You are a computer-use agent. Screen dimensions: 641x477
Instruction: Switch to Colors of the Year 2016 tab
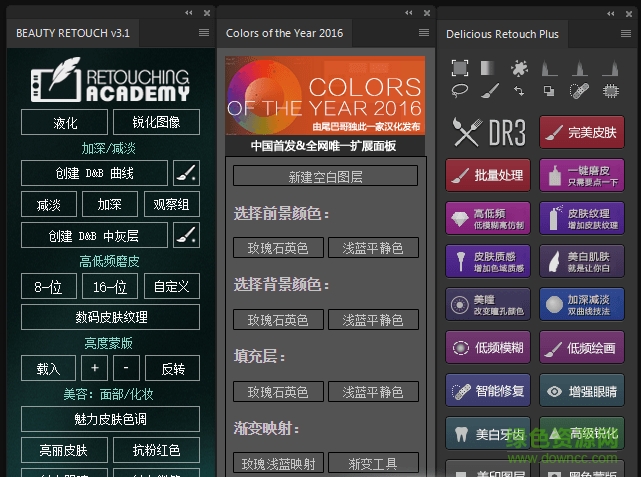(x=284, y=33)
